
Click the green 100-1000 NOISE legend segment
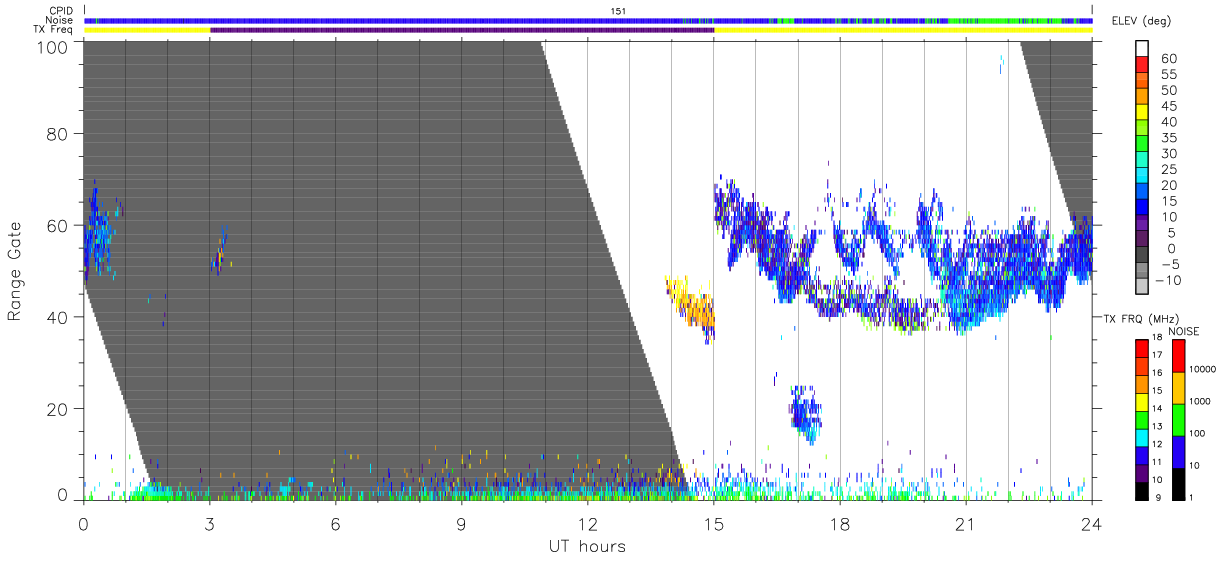[1178, 419]
